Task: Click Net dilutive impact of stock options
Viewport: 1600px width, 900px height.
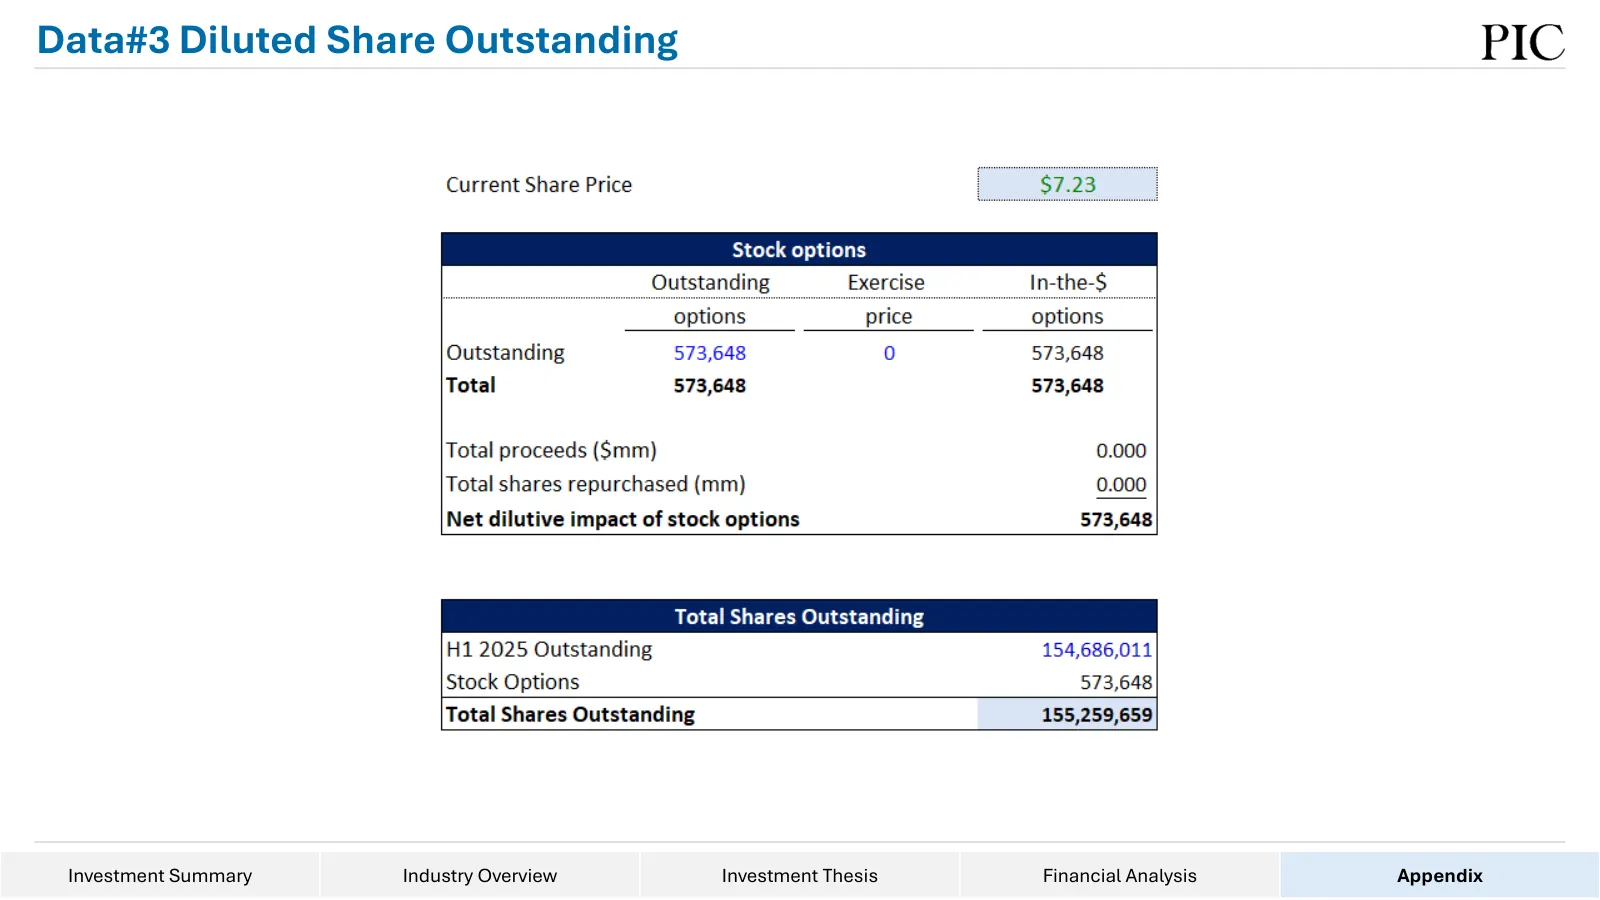Action: pyautogui.click(x=623, y=519)
